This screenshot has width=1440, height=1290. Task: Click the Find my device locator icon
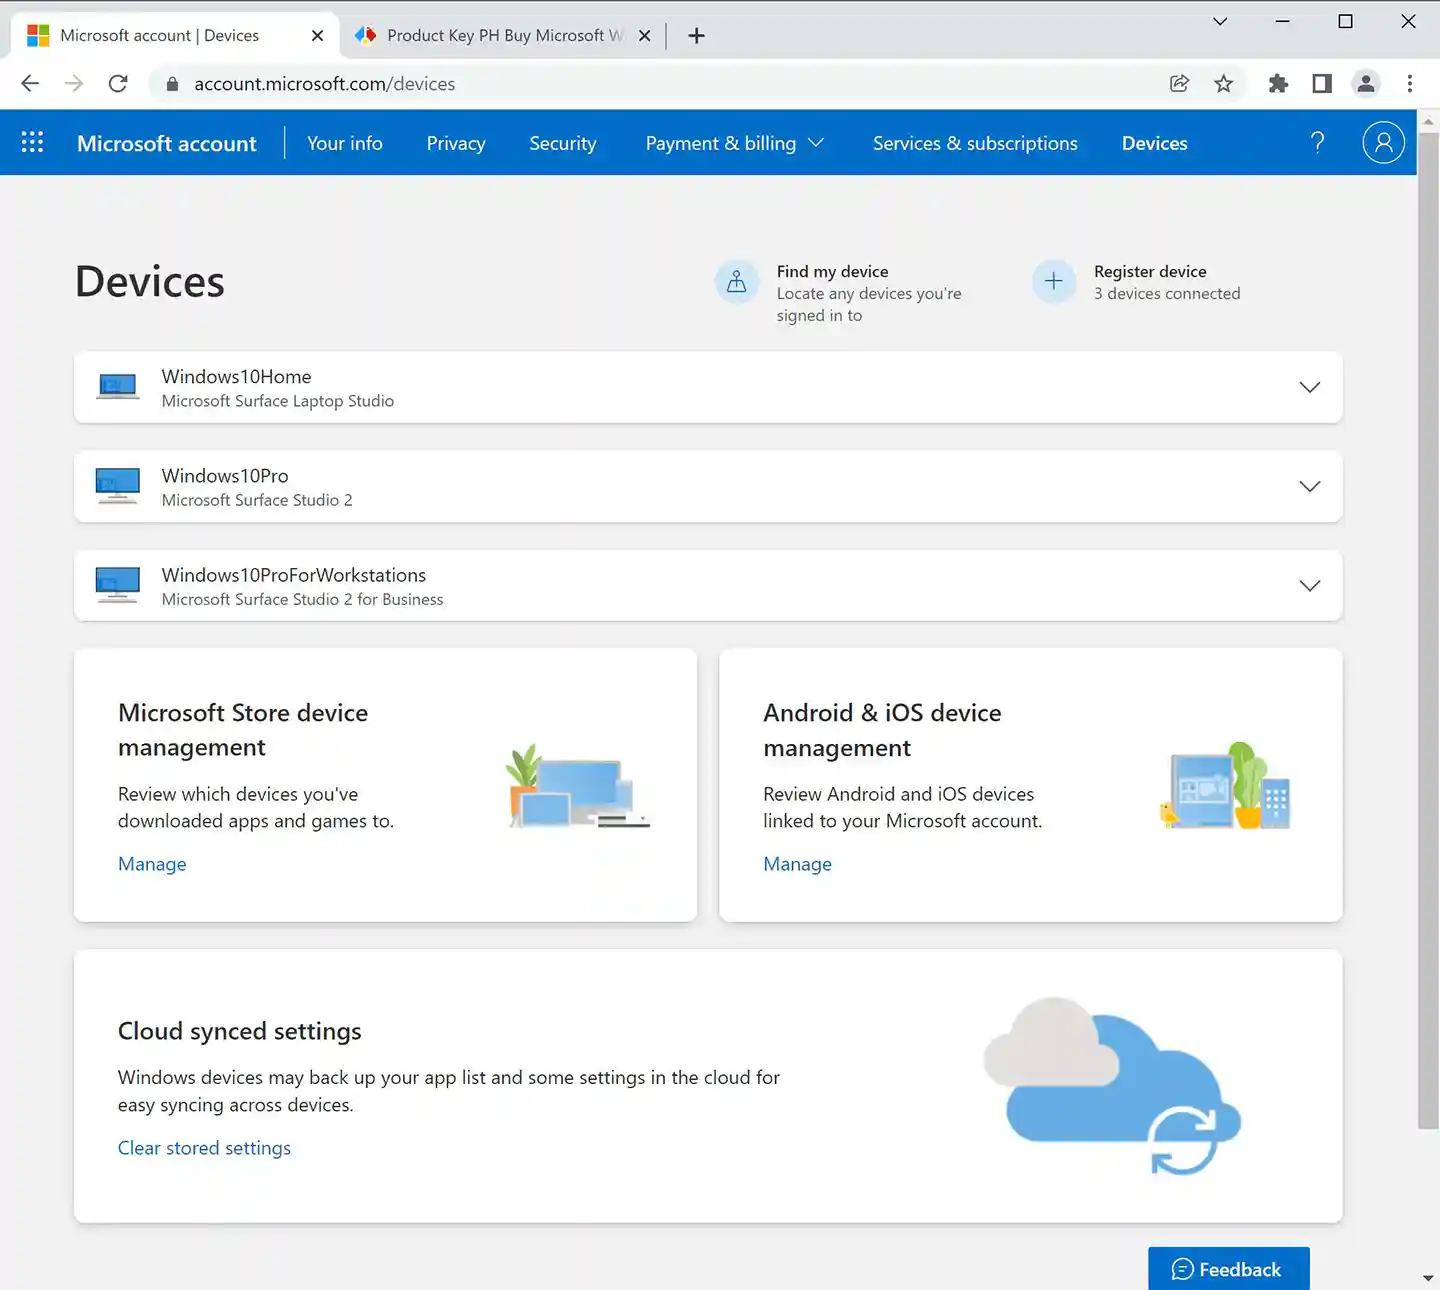pyautogui.click(x=736, y=282)
